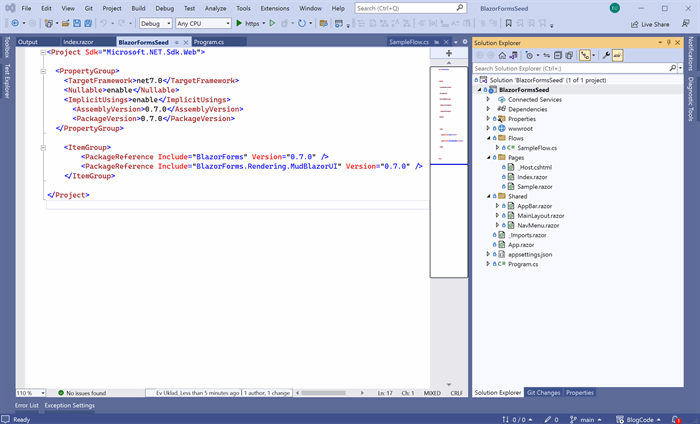Open Solution Explorer properties wrench icon
700x424 pixels.
click(x=606, y=55)
